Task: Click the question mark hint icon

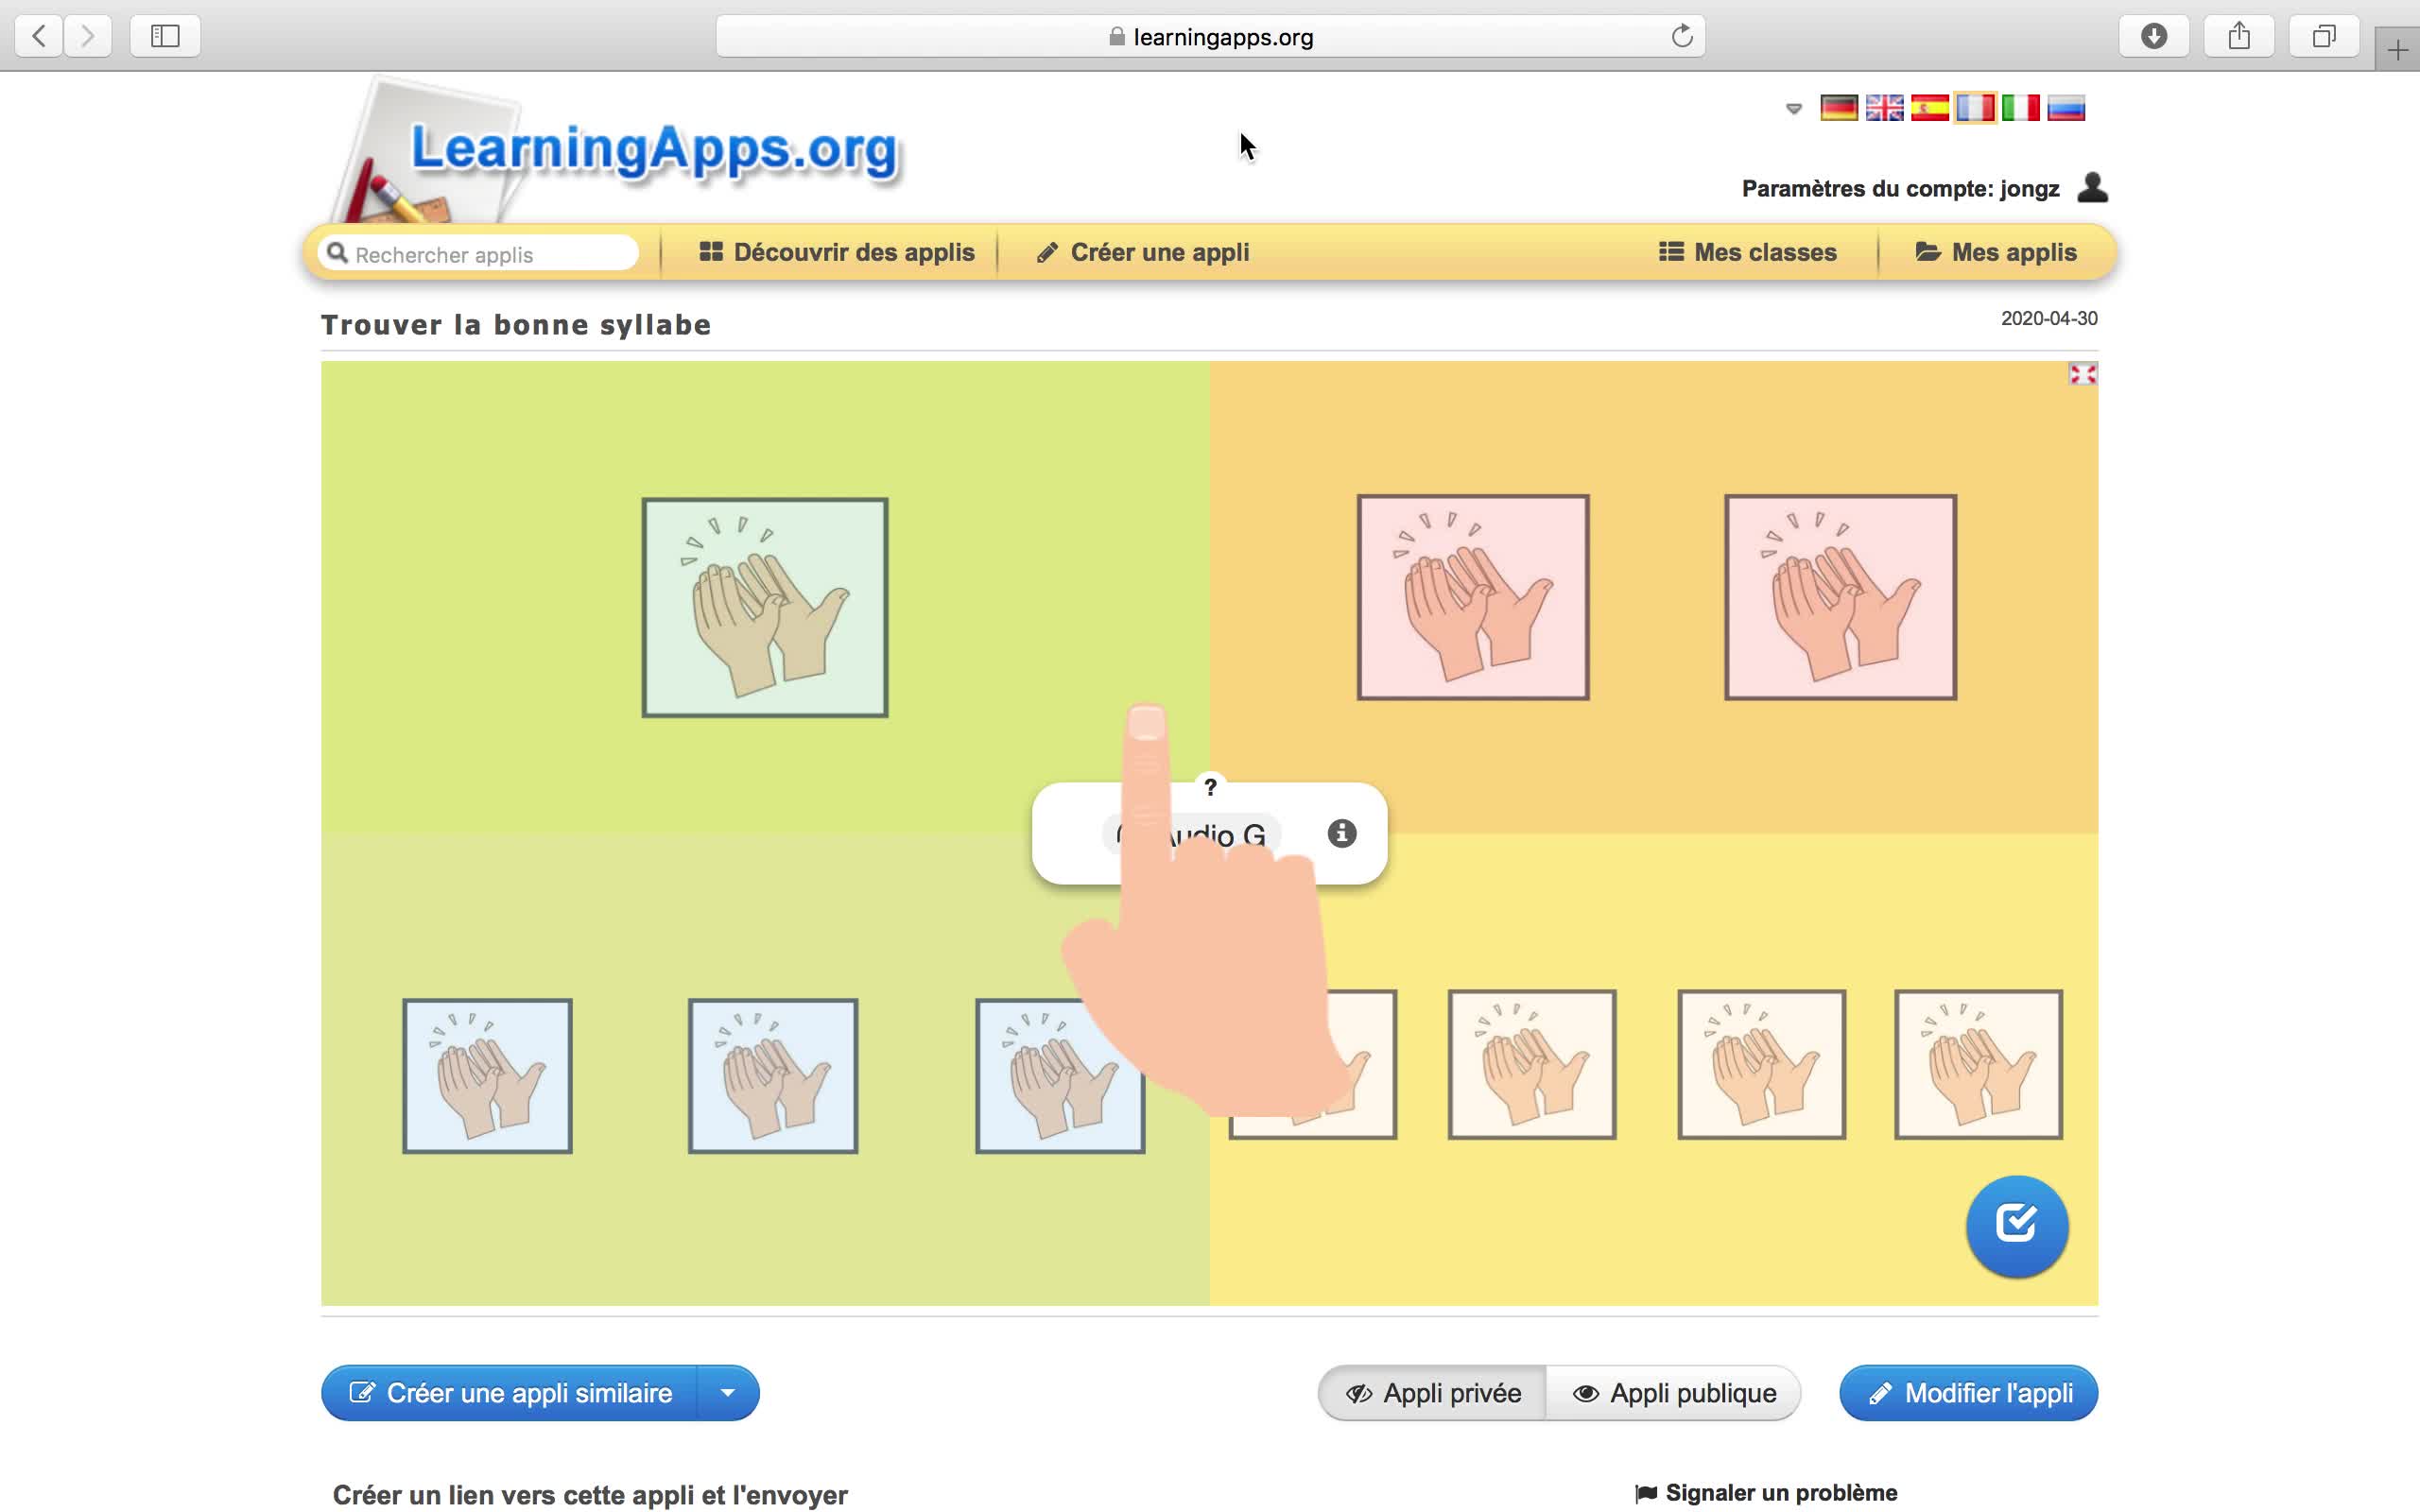Action: (x=1210, y=787)
